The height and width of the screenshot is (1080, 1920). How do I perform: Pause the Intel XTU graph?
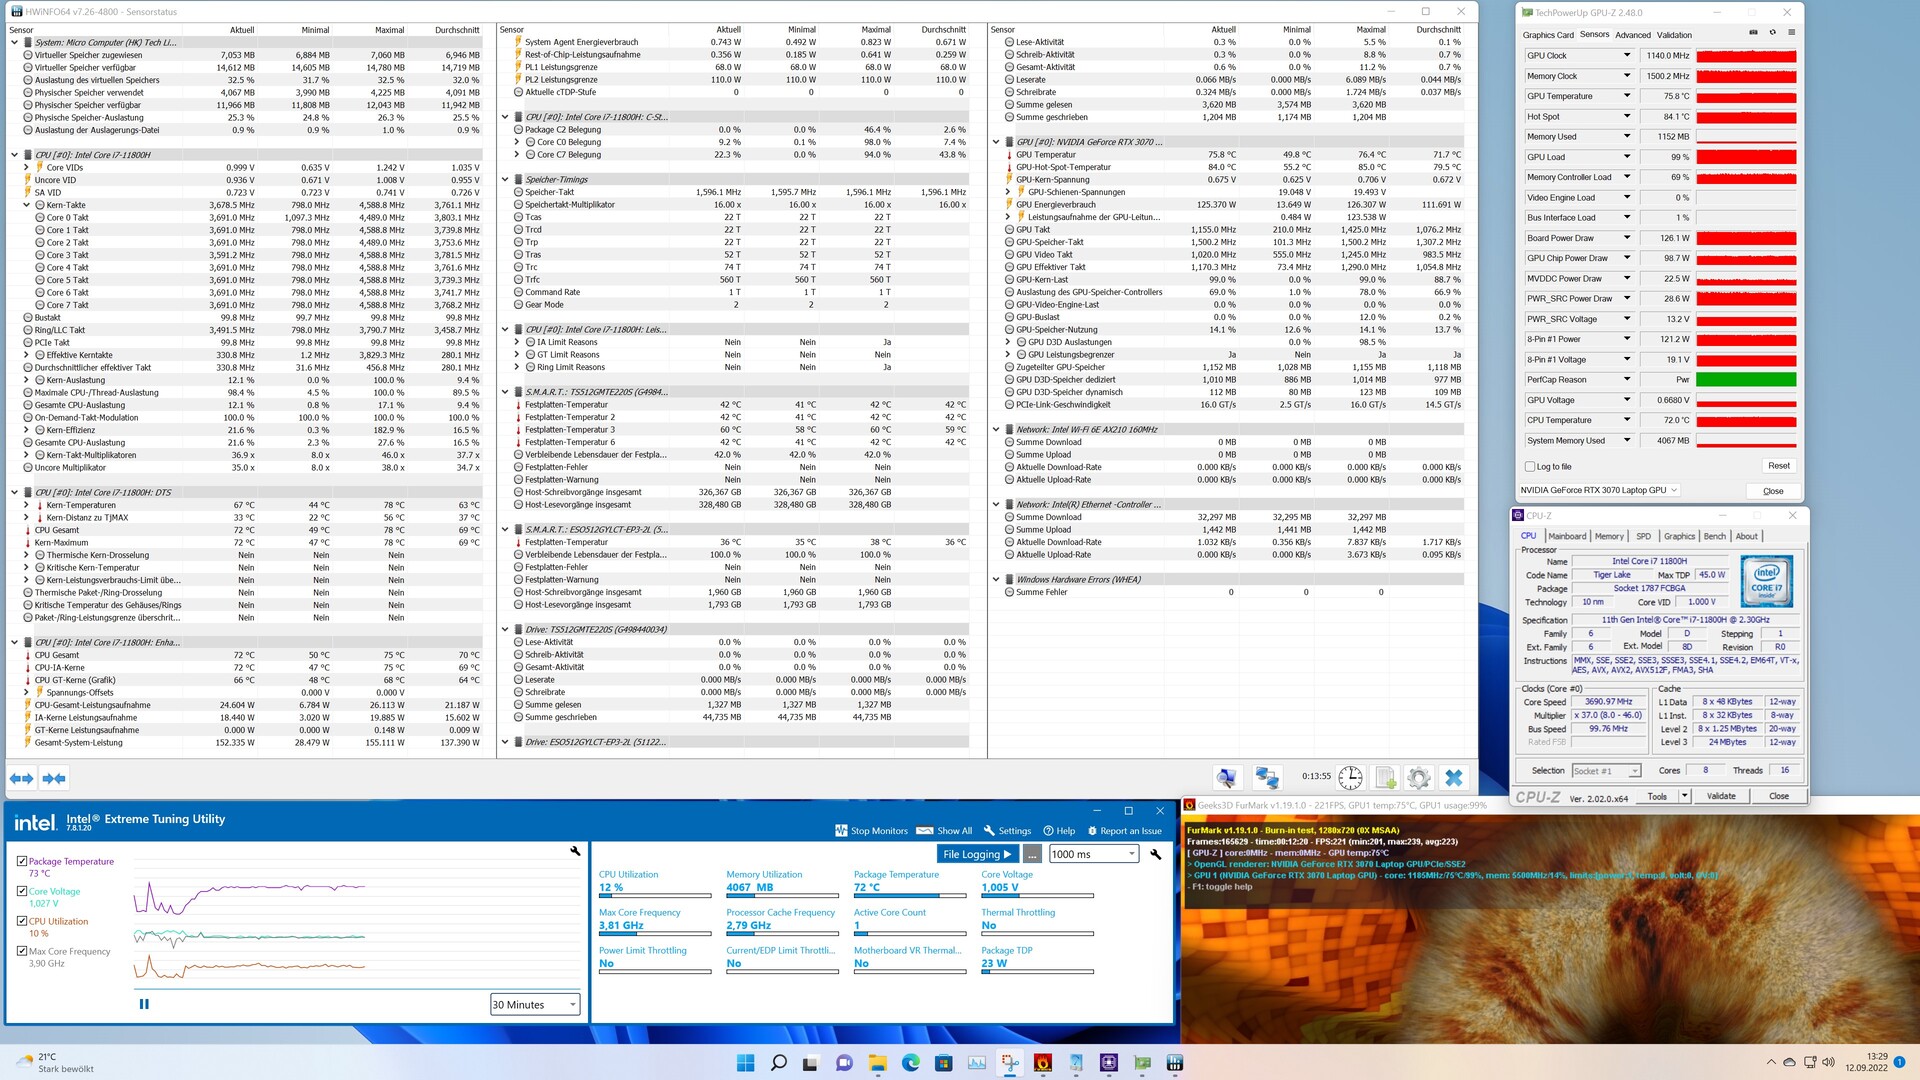click(144, 1004)
